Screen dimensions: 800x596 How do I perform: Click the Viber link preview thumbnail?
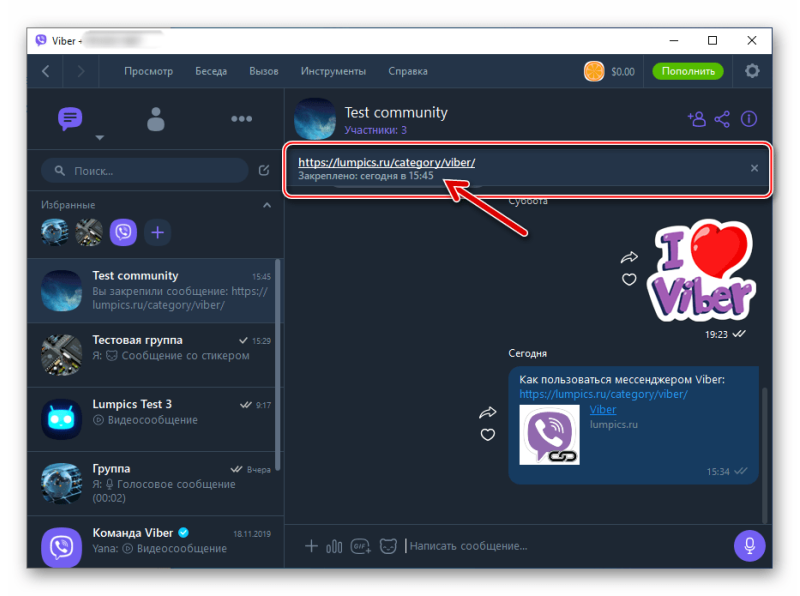549,435
